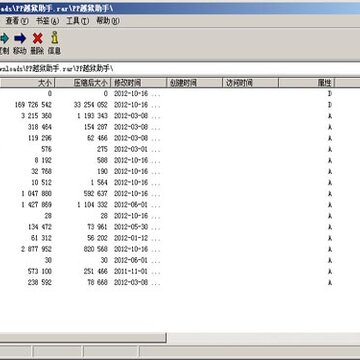Select the size value 134 472
The image size is (360, 360).
click(40, 227)
